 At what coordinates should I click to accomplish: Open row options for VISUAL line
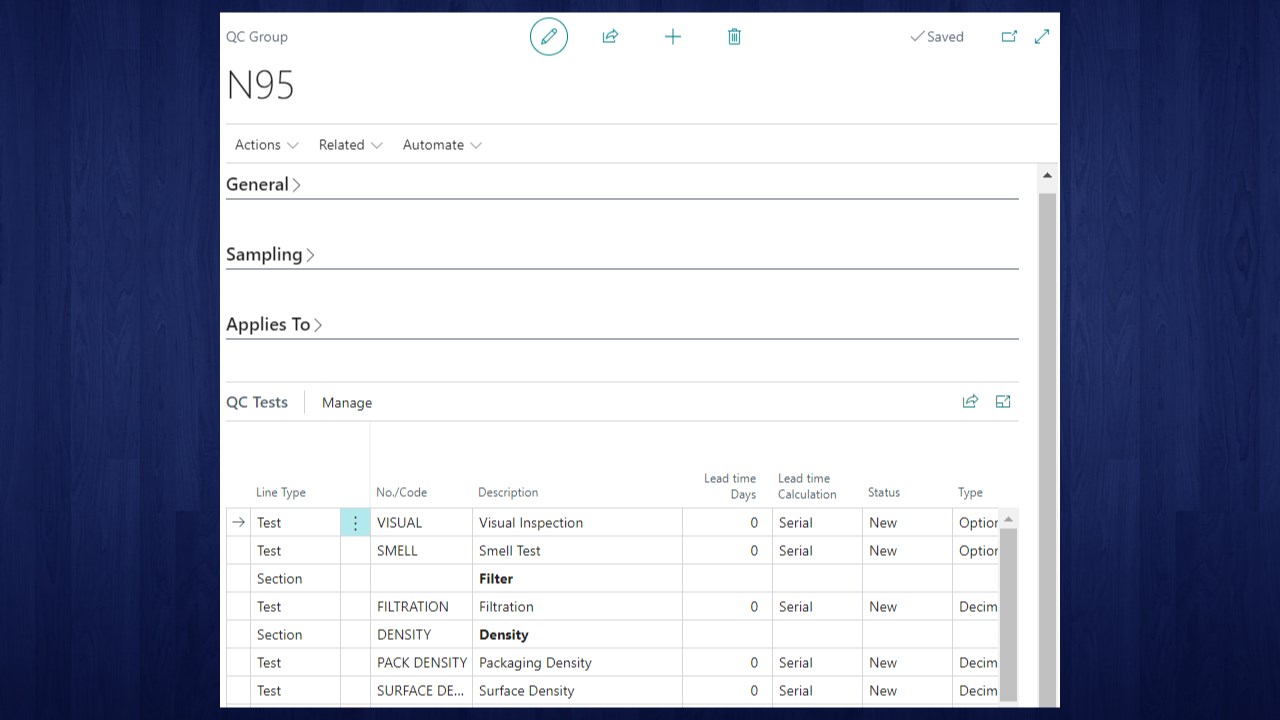[355, 523]
